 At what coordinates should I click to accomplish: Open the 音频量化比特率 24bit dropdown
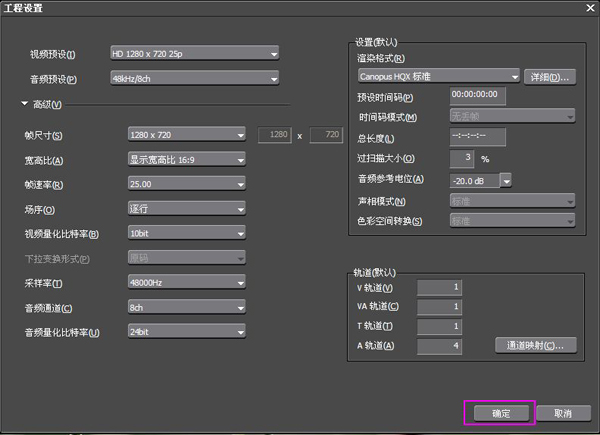187,332
